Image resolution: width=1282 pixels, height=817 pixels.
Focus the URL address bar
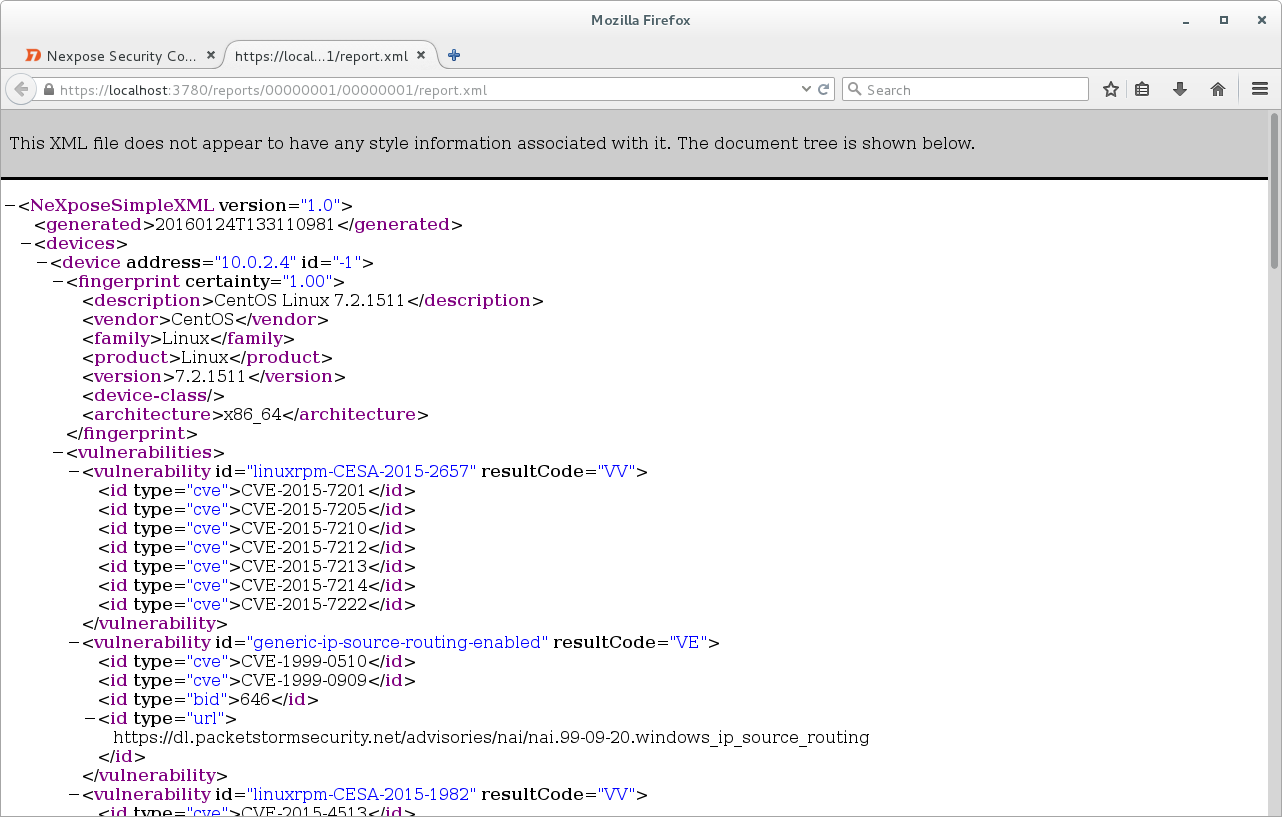pos(420,89)
